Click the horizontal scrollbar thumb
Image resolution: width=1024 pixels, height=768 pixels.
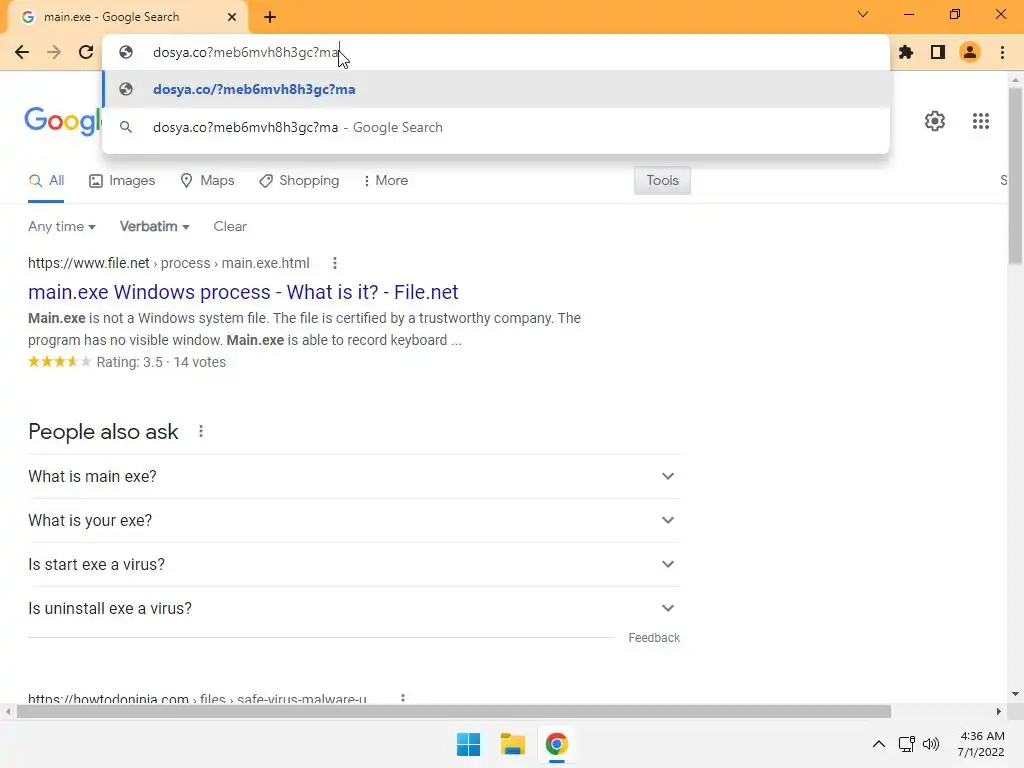coord(454,712)
